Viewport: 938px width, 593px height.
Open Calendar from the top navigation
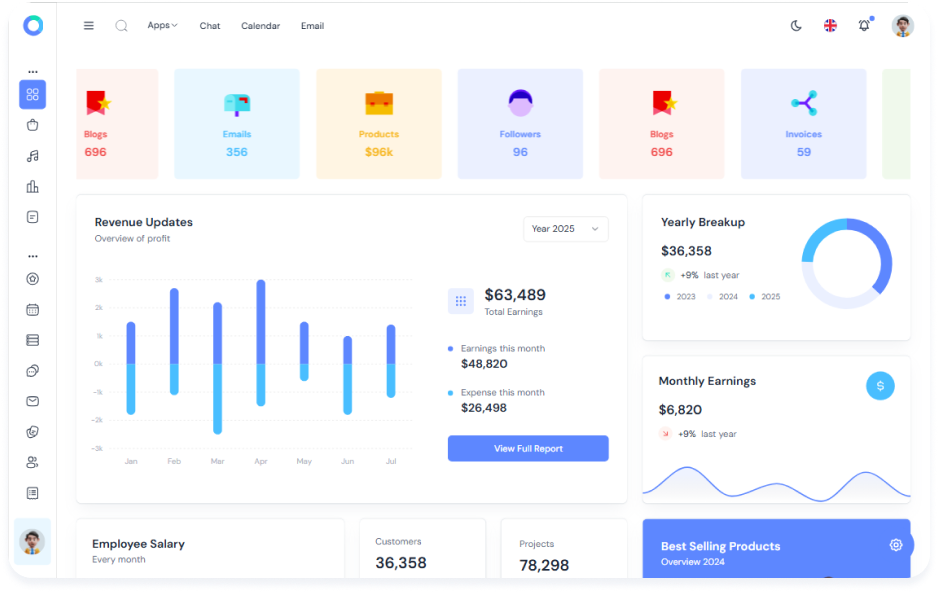coord(260,26)
